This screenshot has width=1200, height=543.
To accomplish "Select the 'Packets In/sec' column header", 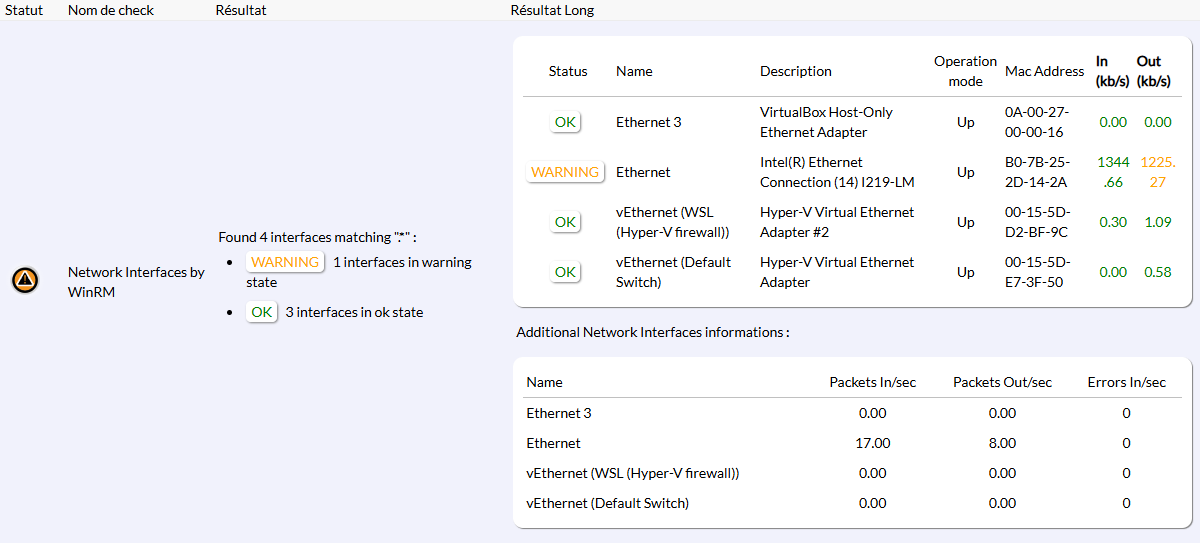I will [872, 382].
